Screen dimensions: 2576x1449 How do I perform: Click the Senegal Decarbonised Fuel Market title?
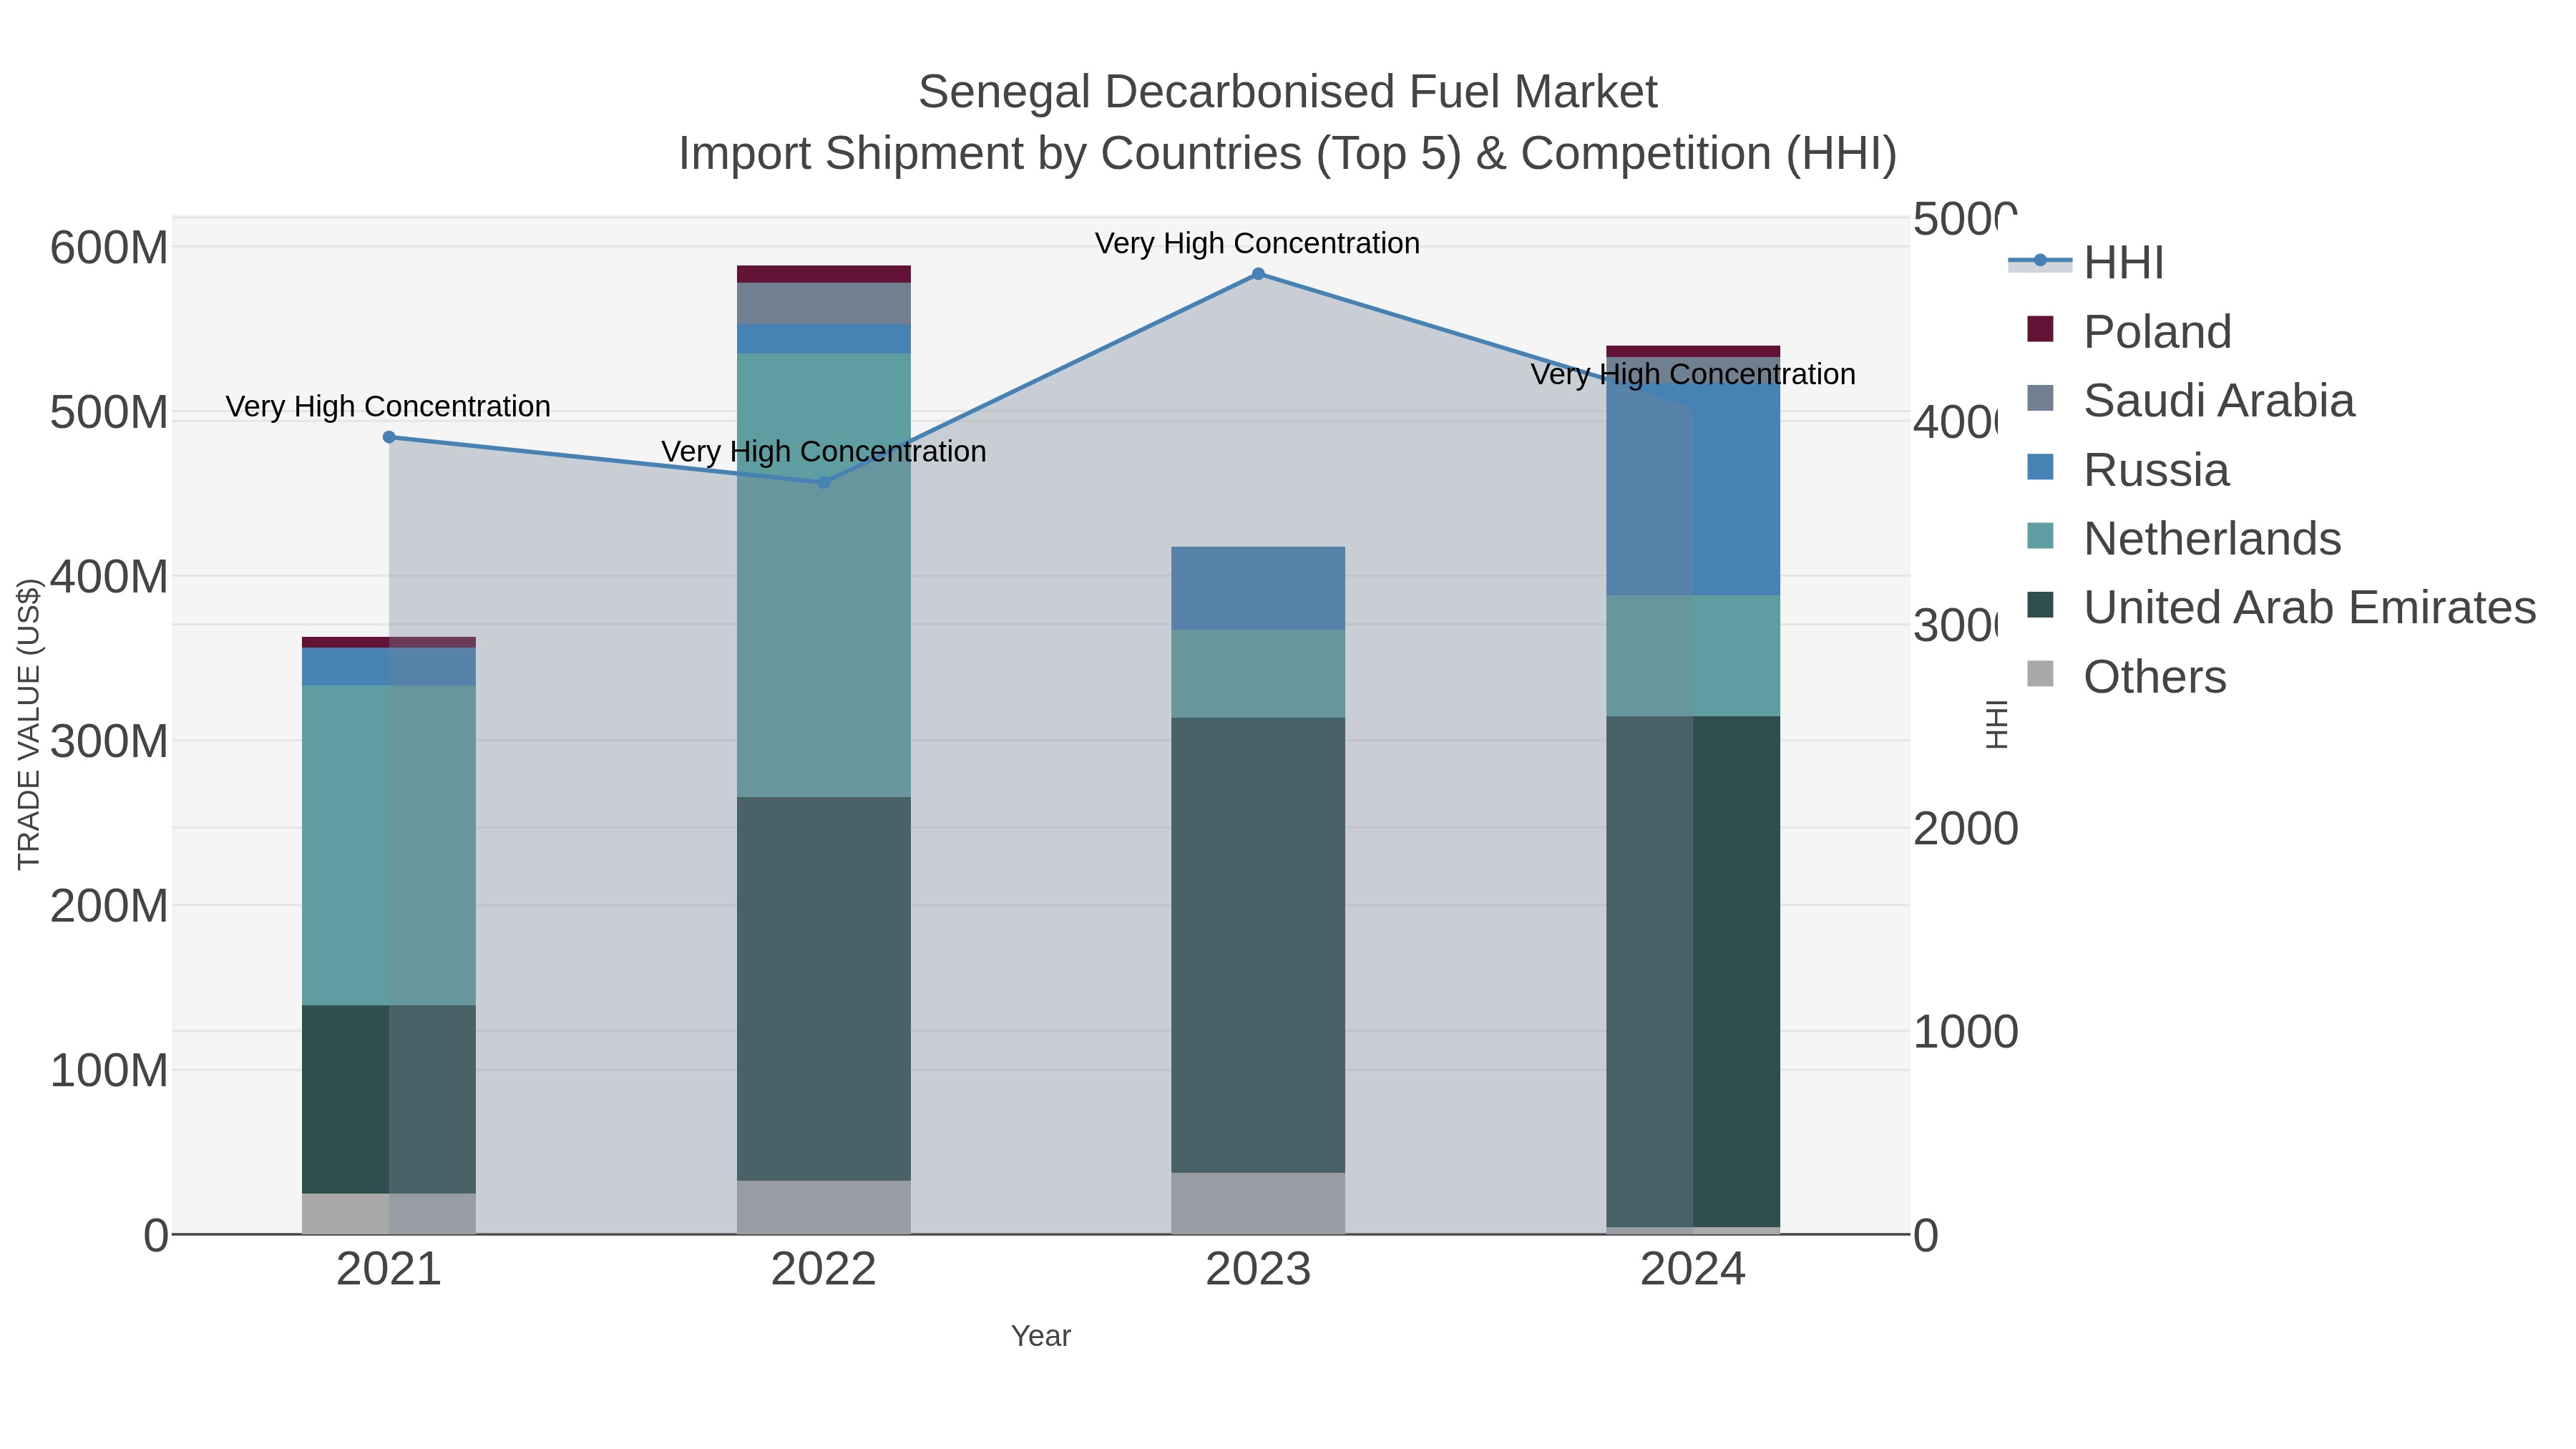[x=1288, y=92]
